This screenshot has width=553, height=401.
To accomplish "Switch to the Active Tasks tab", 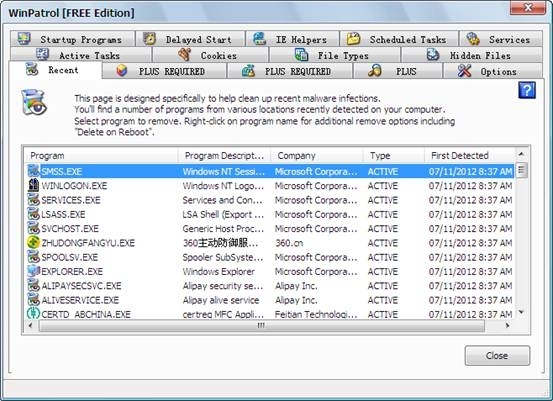I will [81, 55].
